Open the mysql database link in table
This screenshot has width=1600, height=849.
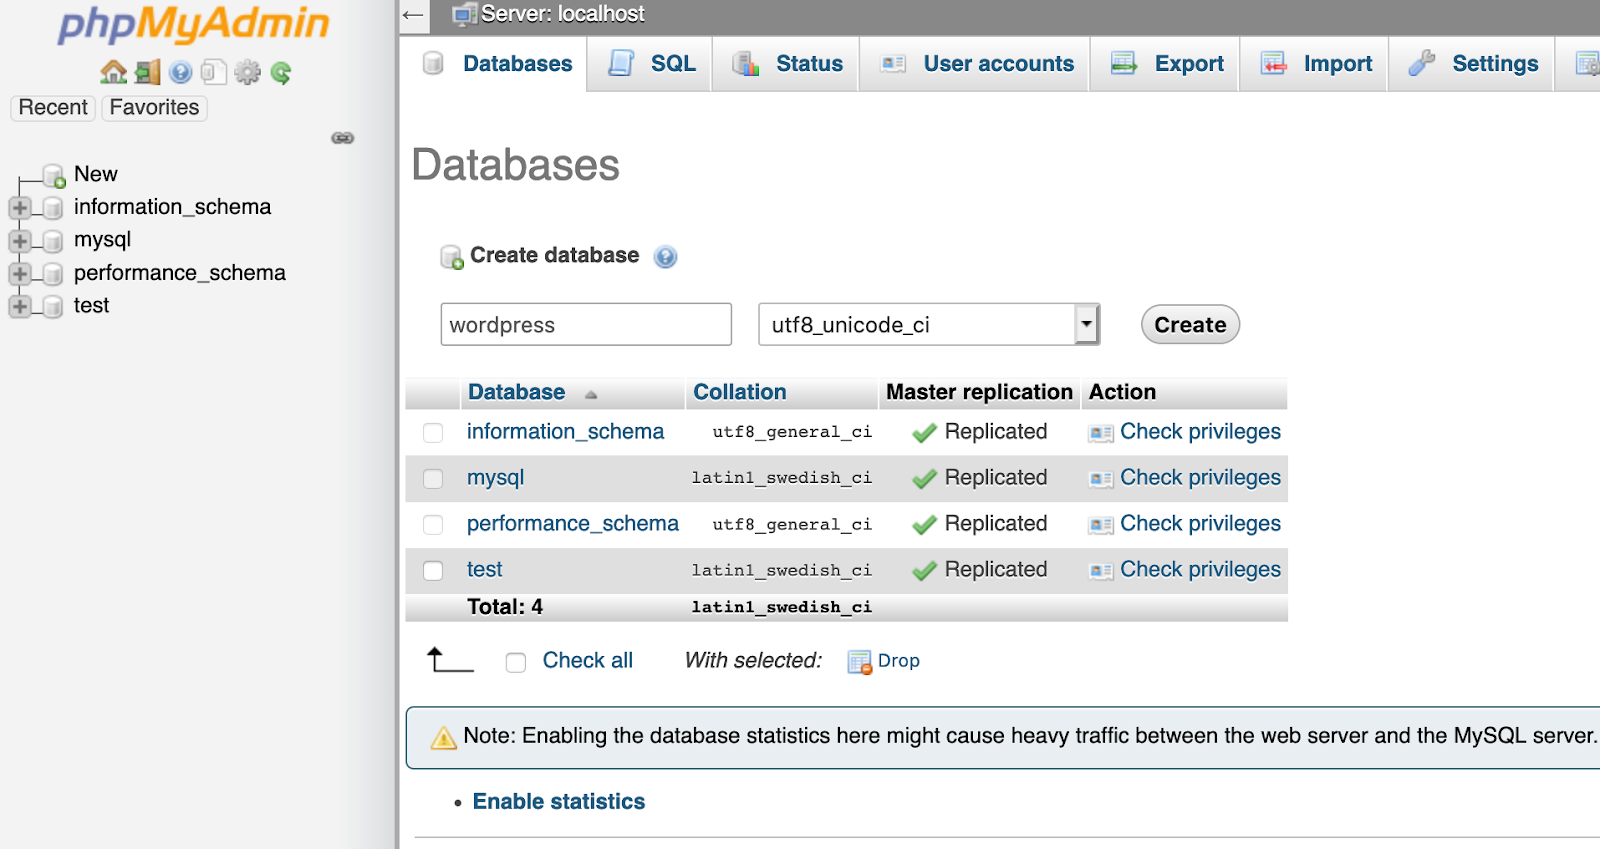point(495,478)
